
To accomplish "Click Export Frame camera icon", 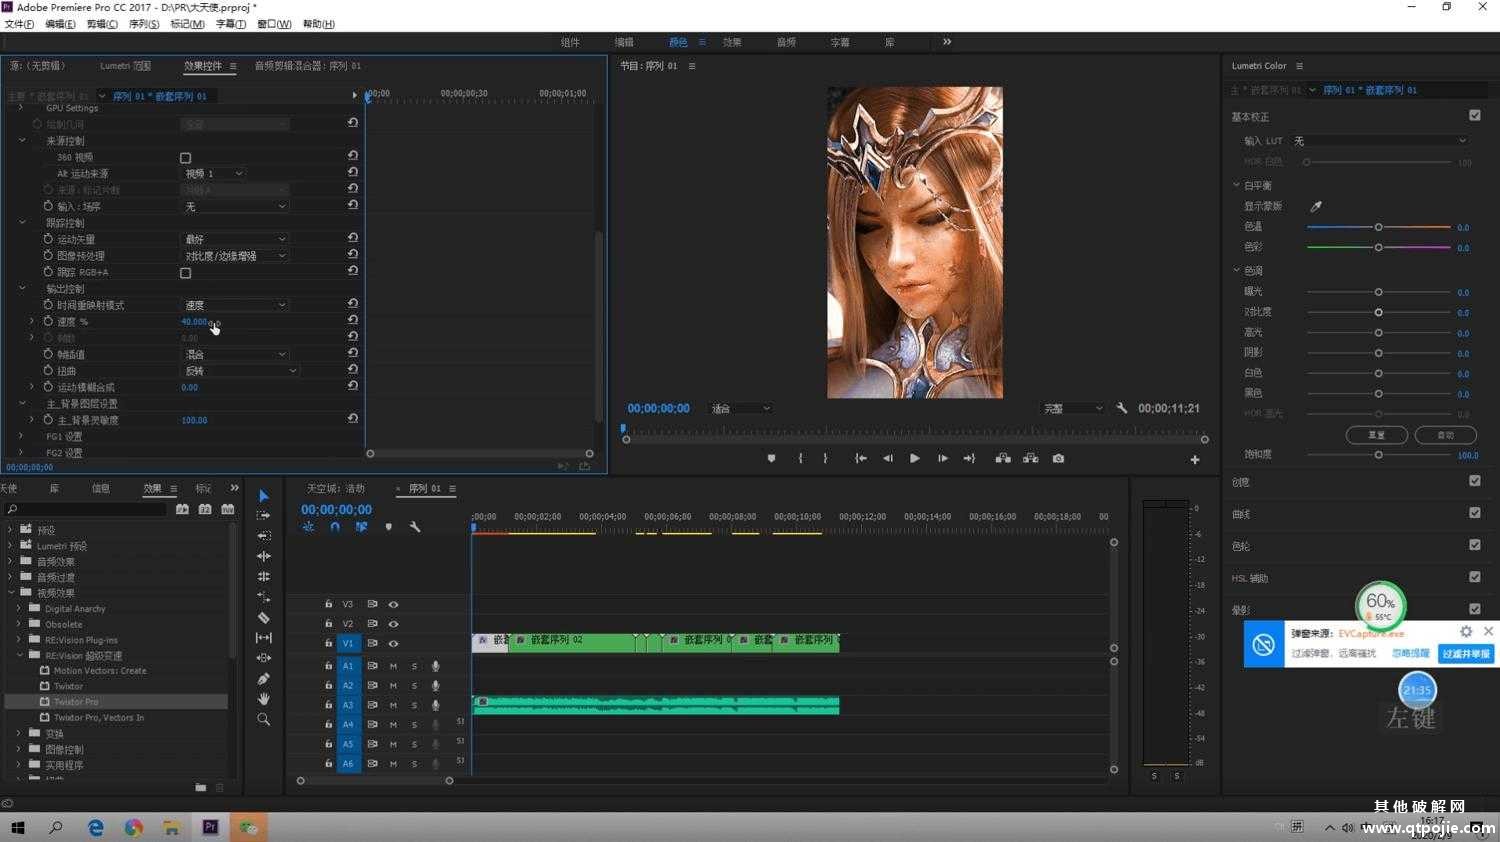I will click(x=1058, y=458).
